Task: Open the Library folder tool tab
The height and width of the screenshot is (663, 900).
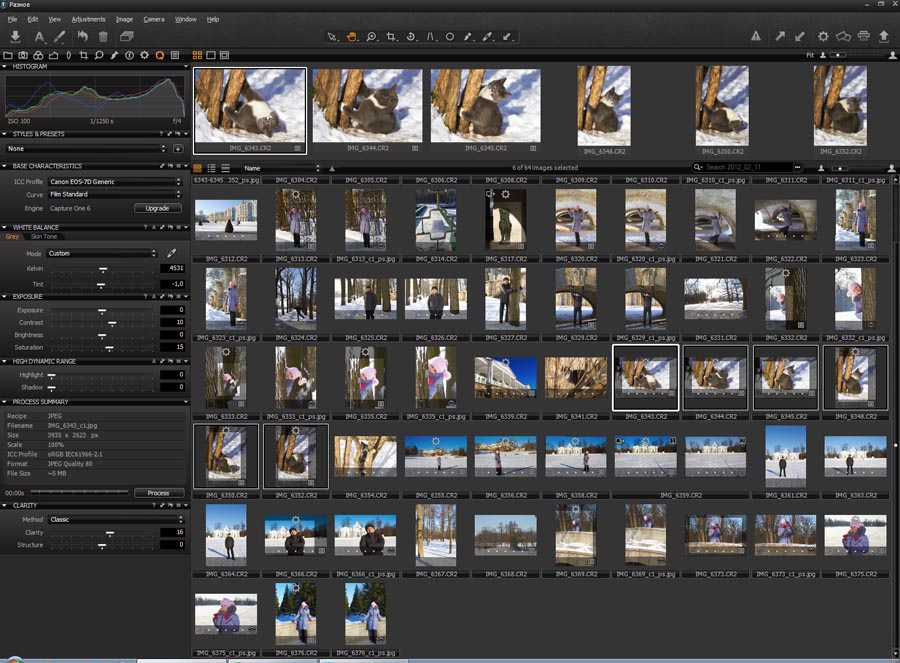Action: 8,55
